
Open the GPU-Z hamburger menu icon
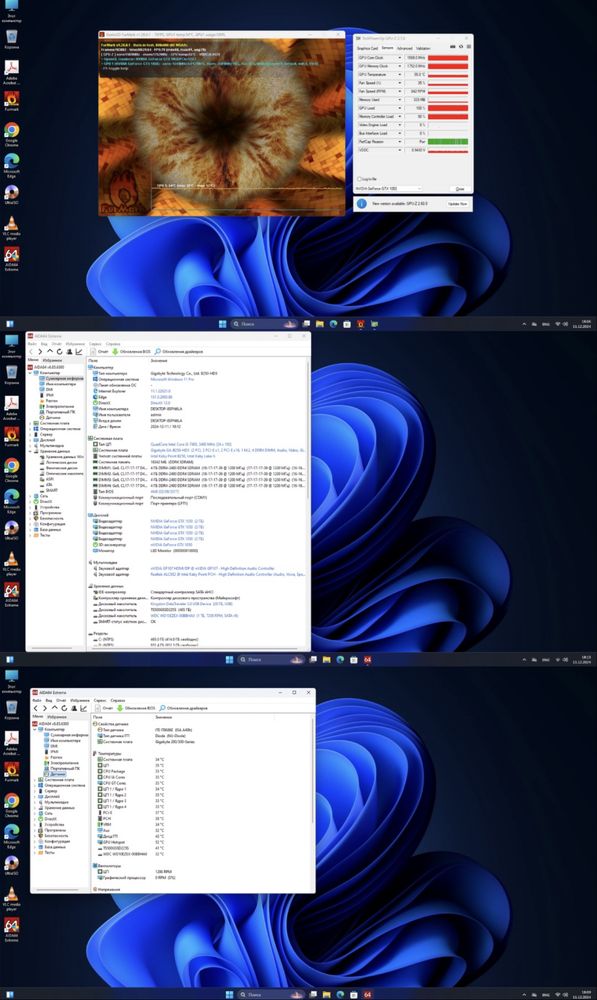pos(469,47)
